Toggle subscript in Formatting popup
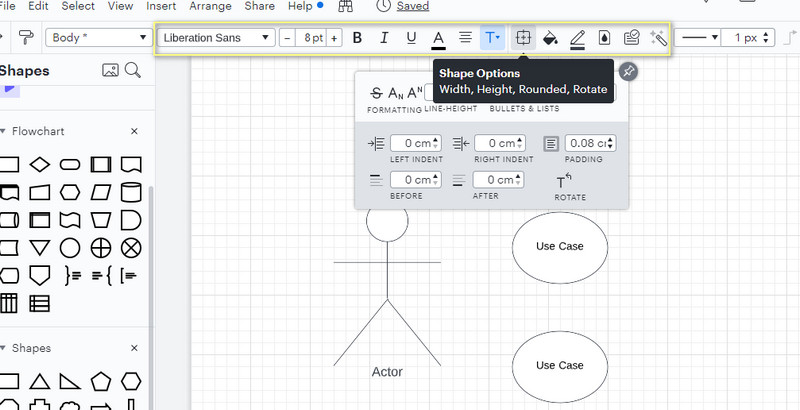 coord(396,93)
